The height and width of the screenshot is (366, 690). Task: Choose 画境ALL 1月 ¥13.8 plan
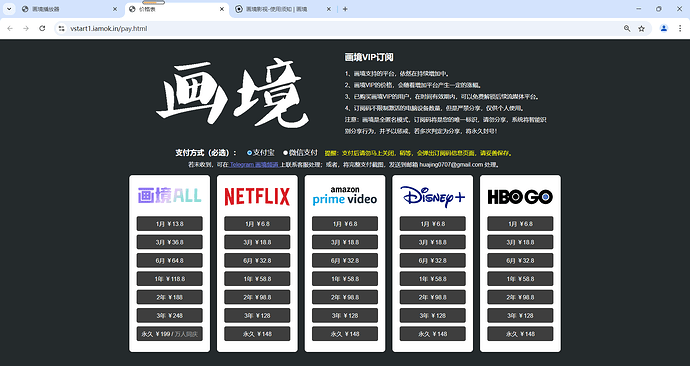pos(169,224)
